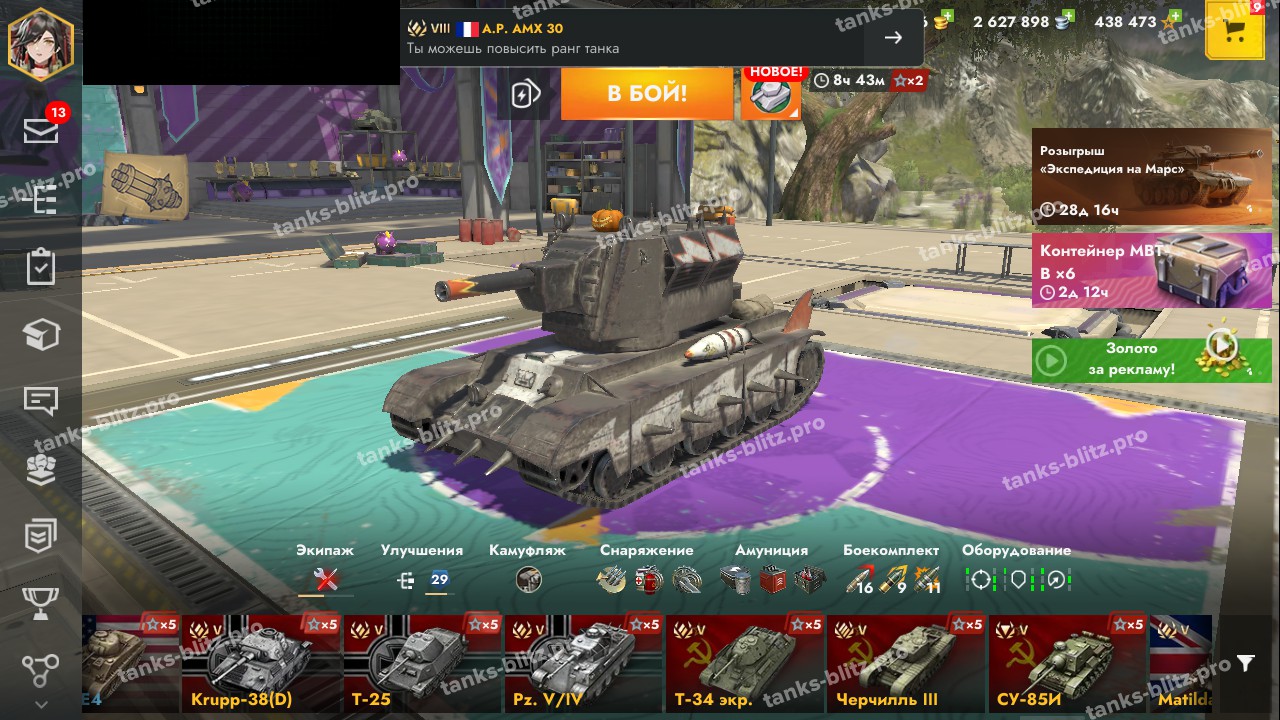The height and width of the screenshot is (720, 1280).
Task: Open the crate storage icon
Action: tap(41, 334)
